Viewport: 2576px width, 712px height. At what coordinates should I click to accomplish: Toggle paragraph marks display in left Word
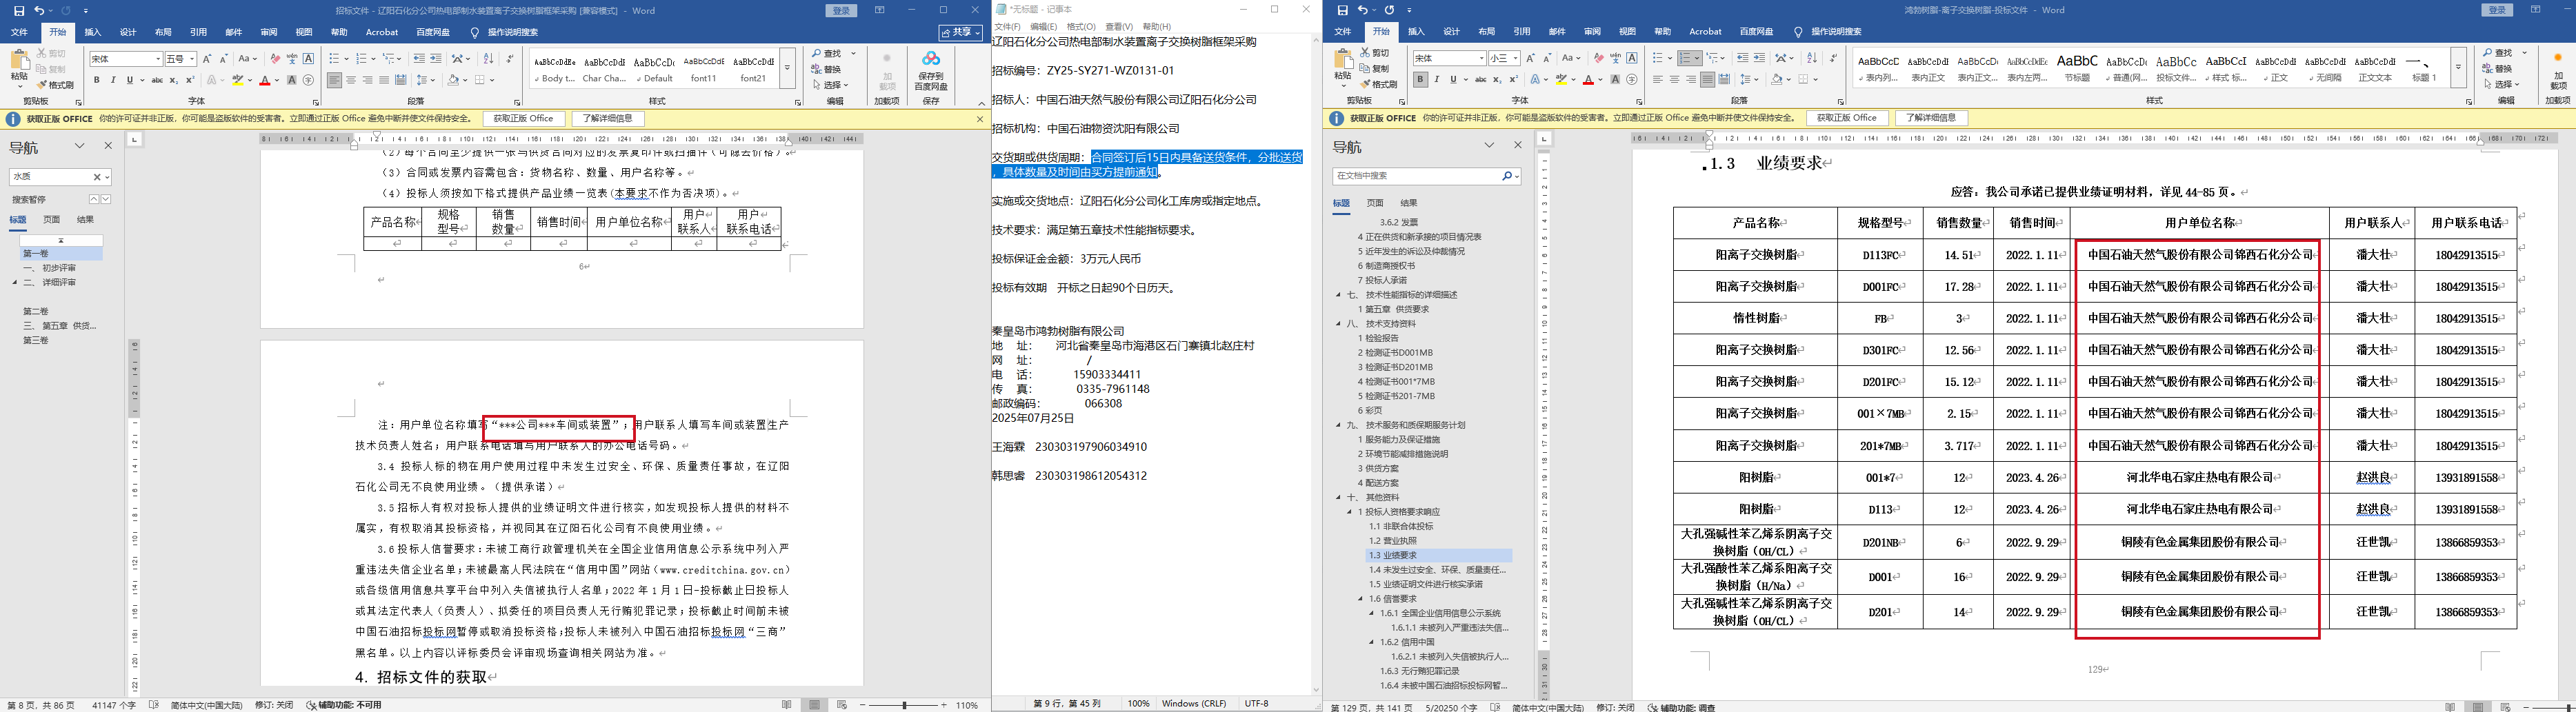click(510, 58)
